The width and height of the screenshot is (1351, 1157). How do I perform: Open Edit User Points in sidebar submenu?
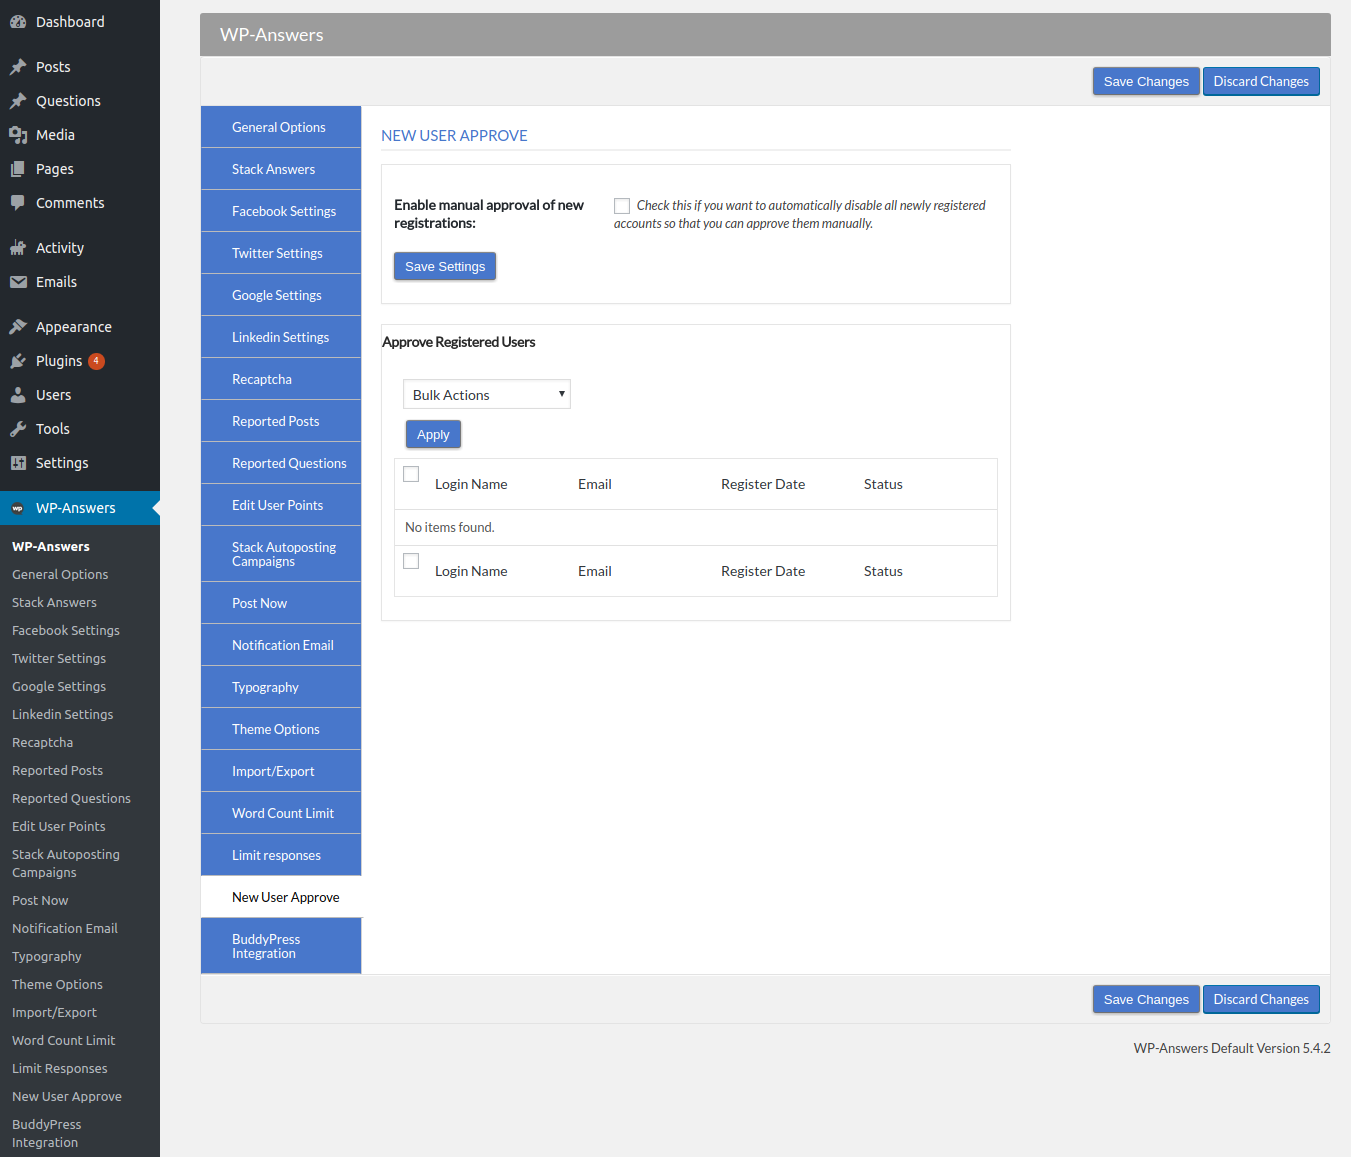pos(59,827)
